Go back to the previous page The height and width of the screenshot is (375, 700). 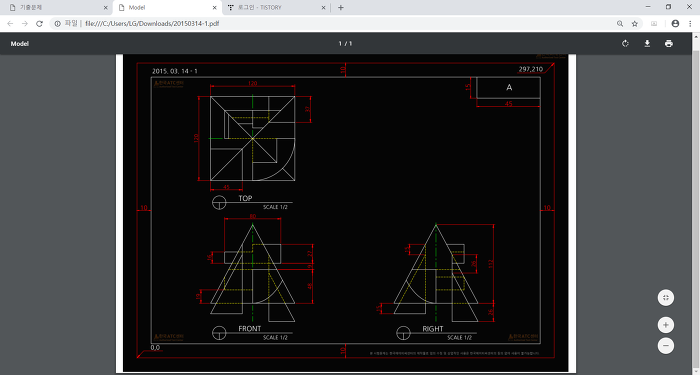pyautogui.click(x=10, y=24)
